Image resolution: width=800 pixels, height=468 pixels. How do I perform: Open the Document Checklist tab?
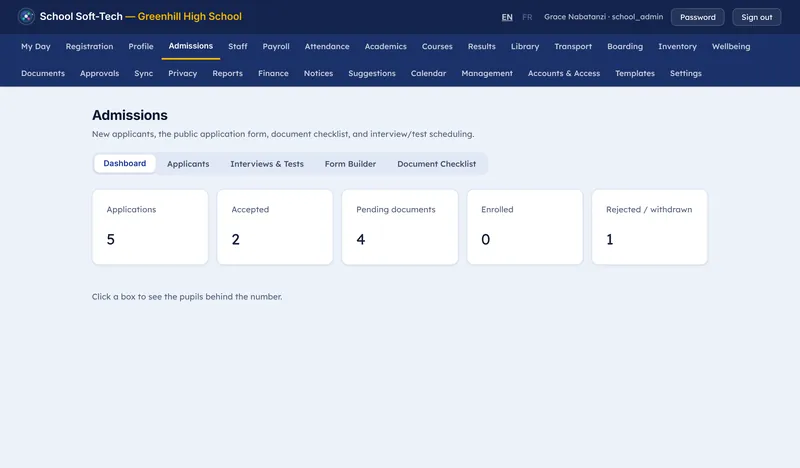point(437,164)
